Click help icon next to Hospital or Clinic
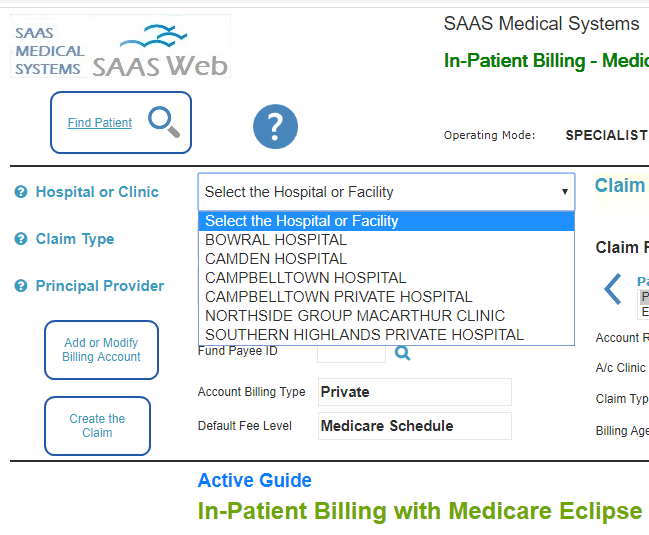Image resolution: width=649 pixels, height=535 pixels. (21, 192)
